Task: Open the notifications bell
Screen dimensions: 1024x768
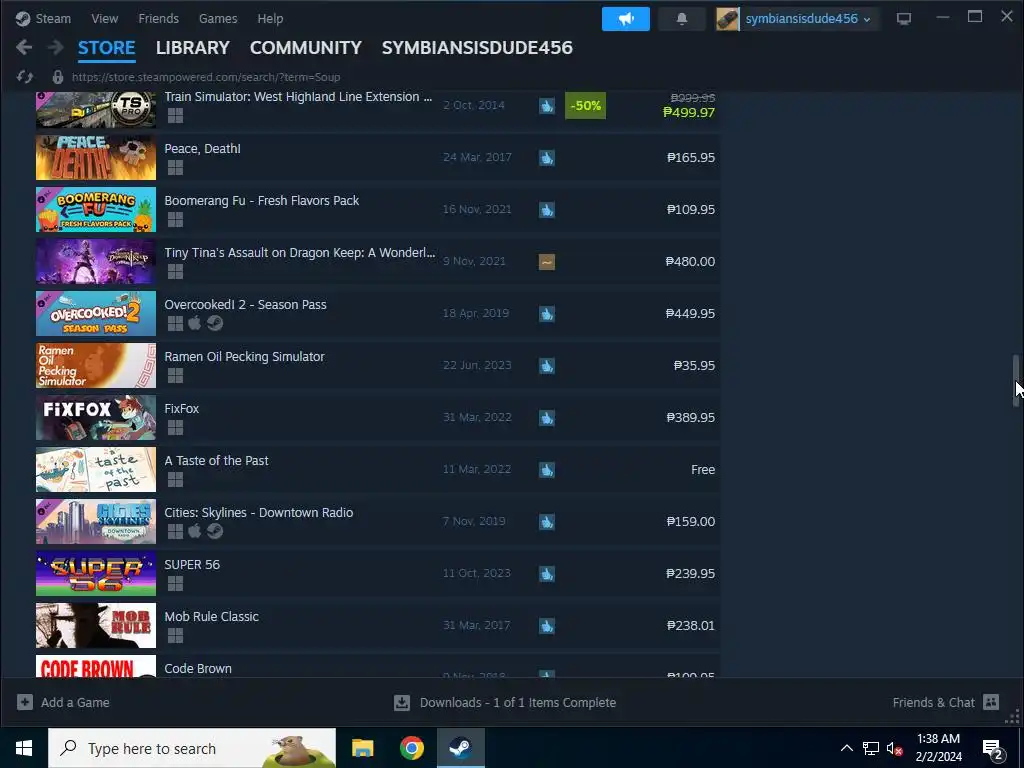Action: (x=682, y=19)
